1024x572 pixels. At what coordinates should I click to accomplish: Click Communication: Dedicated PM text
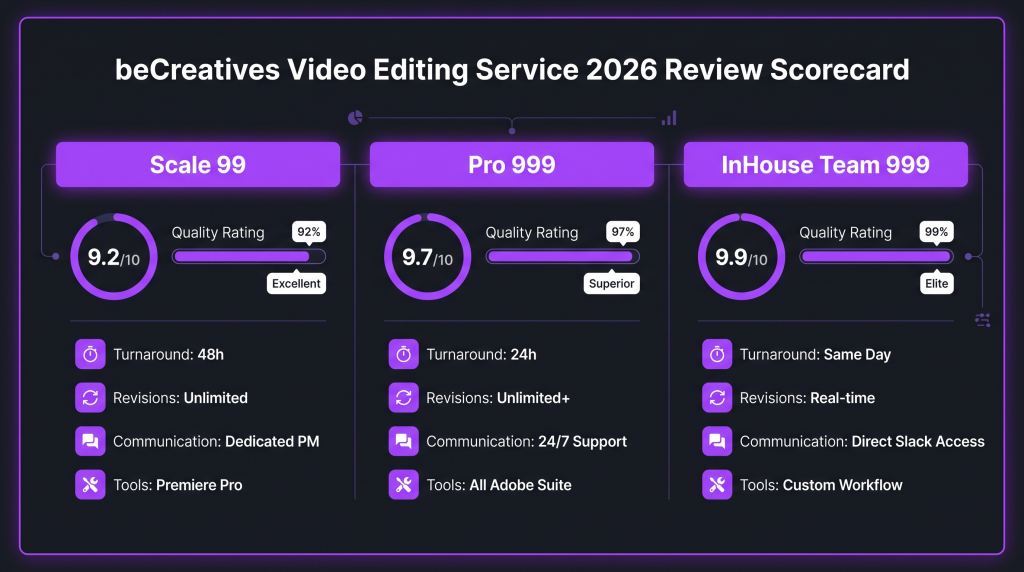[x=216, y=441]
